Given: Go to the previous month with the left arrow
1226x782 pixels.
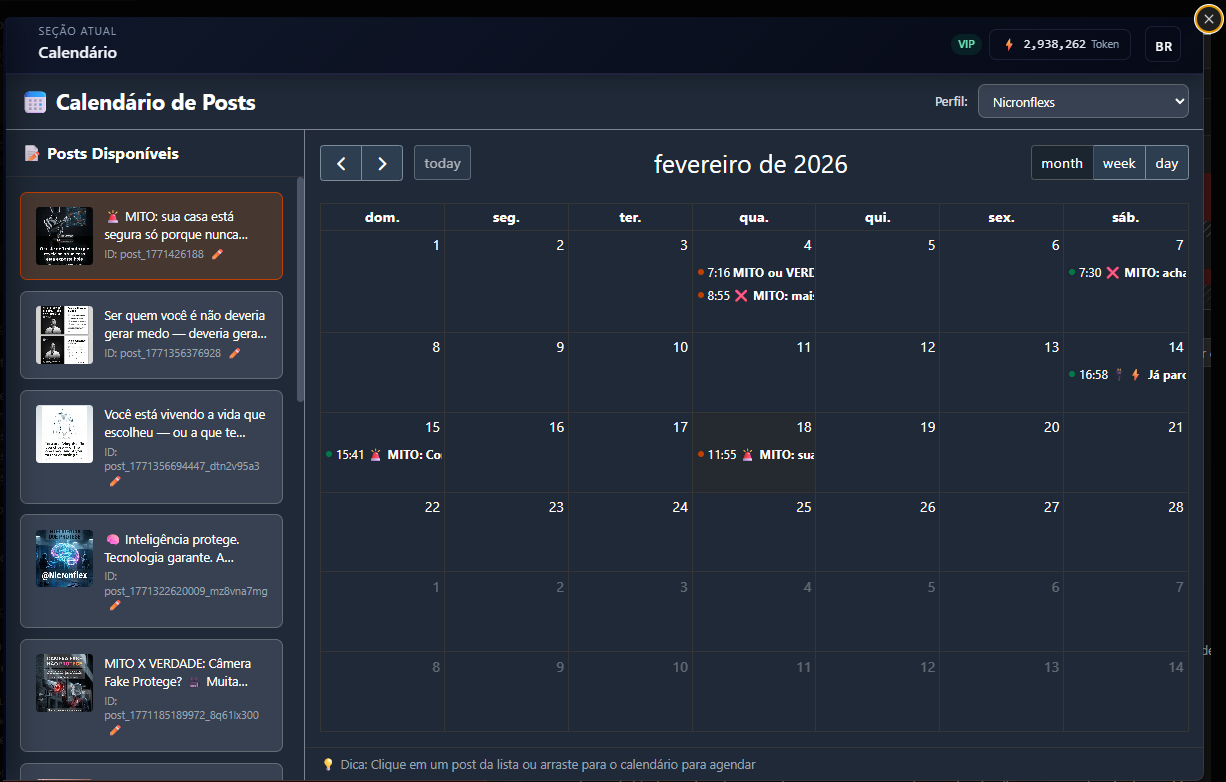Looking at the screenshot, I should point(341,162).
